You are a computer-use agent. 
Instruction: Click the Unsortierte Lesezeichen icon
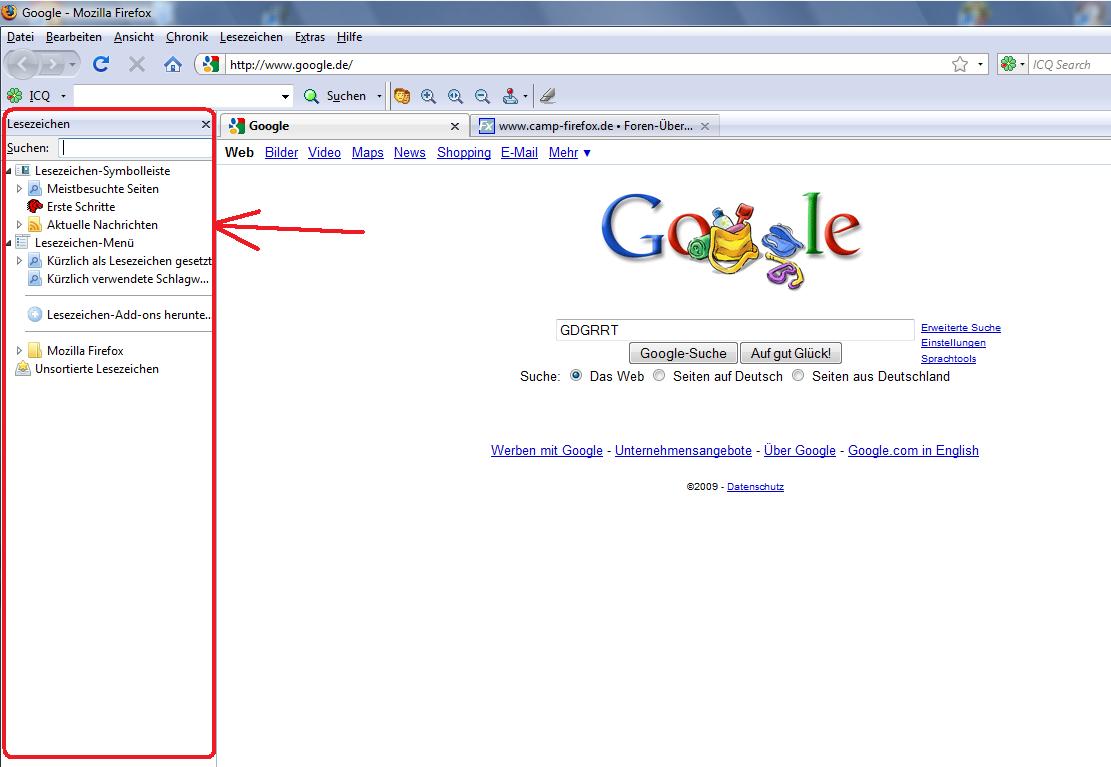click(x=23, y=369)
